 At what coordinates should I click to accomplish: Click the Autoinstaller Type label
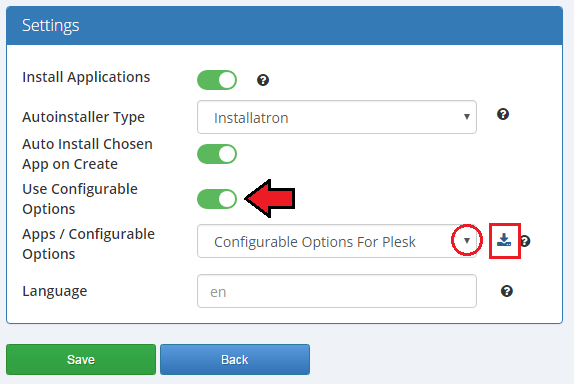tap(83, 117)
